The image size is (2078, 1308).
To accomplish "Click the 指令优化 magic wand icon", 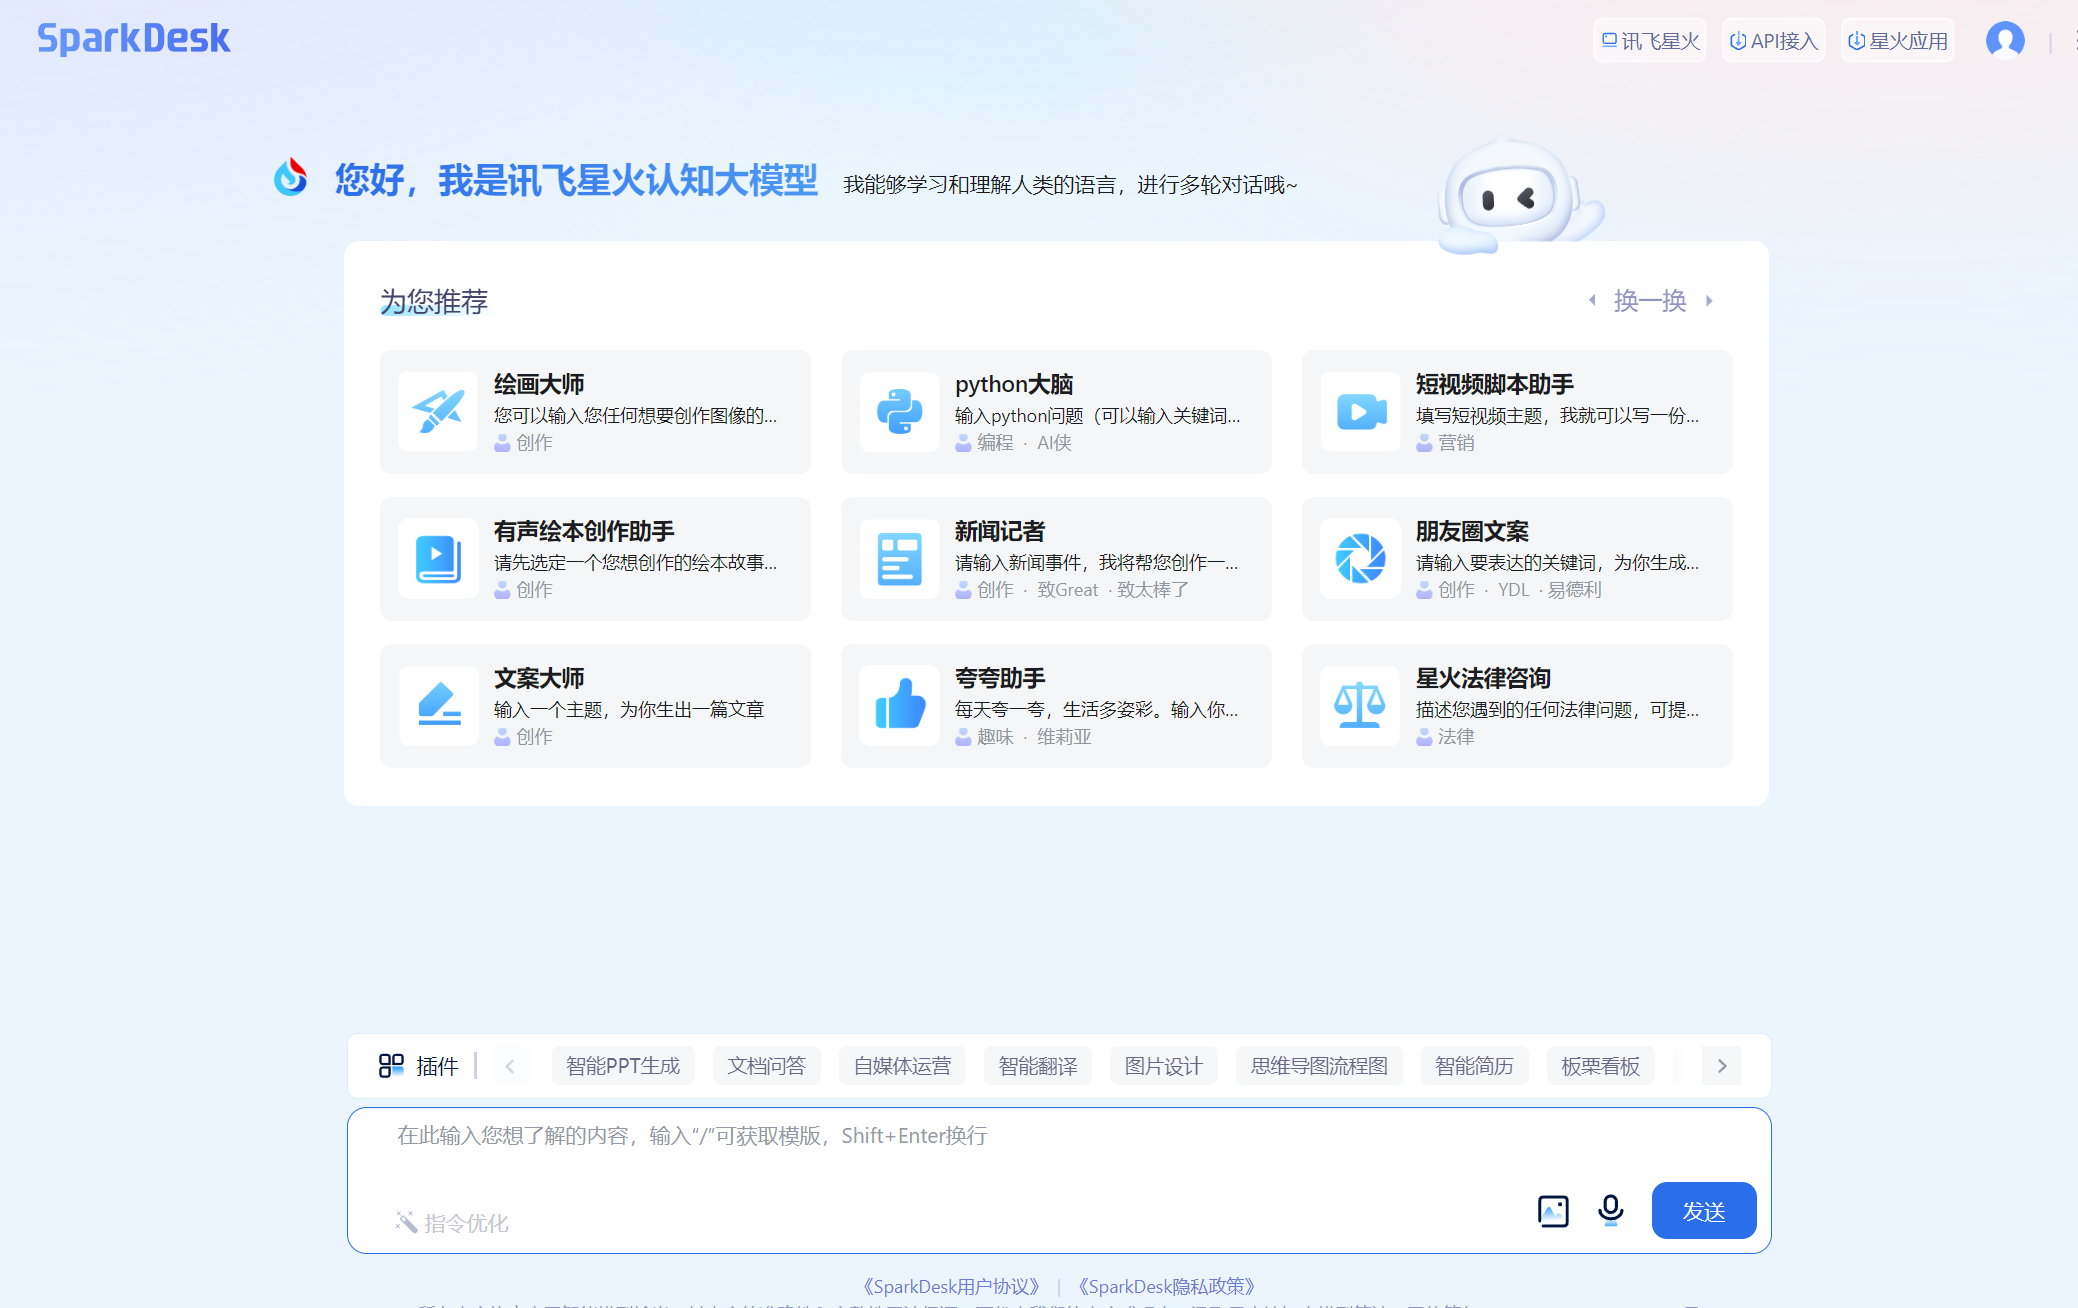I will click(406, 1222).
